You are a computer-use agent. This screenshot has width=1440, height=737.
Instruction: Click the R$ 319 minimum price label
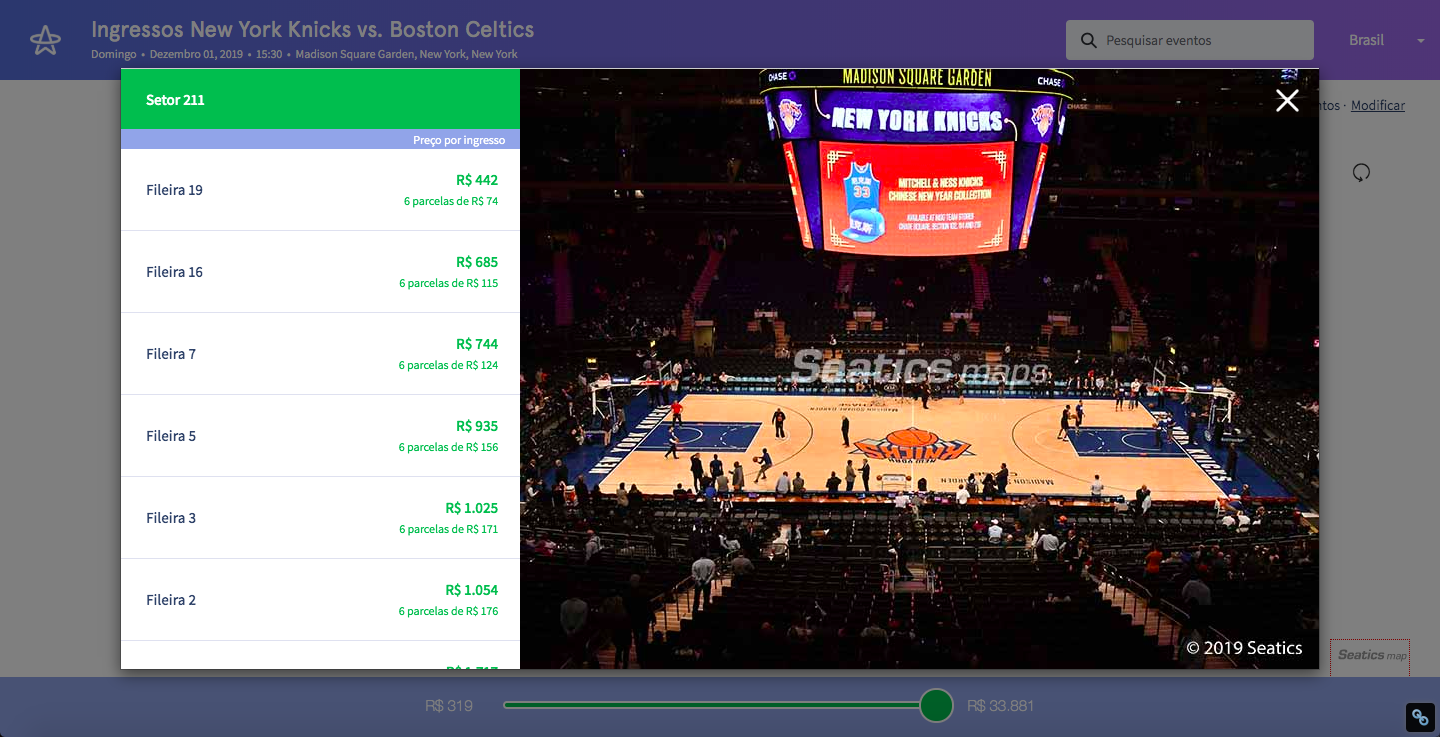point(449,706)
